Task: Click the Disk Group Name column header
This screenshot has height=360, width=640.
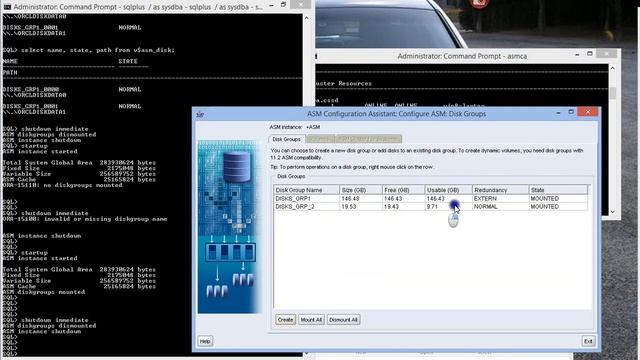Action: (x=307, y=190)
